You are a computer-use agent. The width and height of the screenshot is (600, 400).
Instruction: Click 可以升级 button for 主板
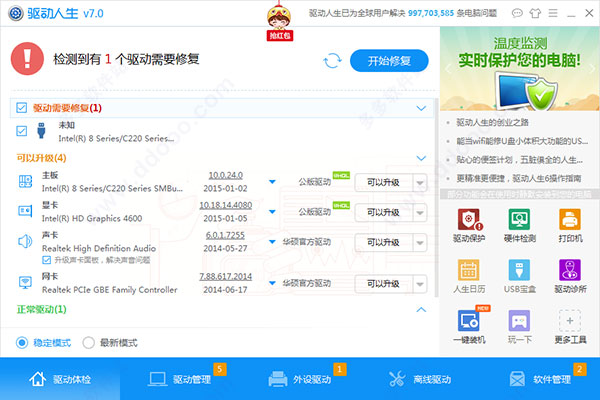click(x=384, y=183)
